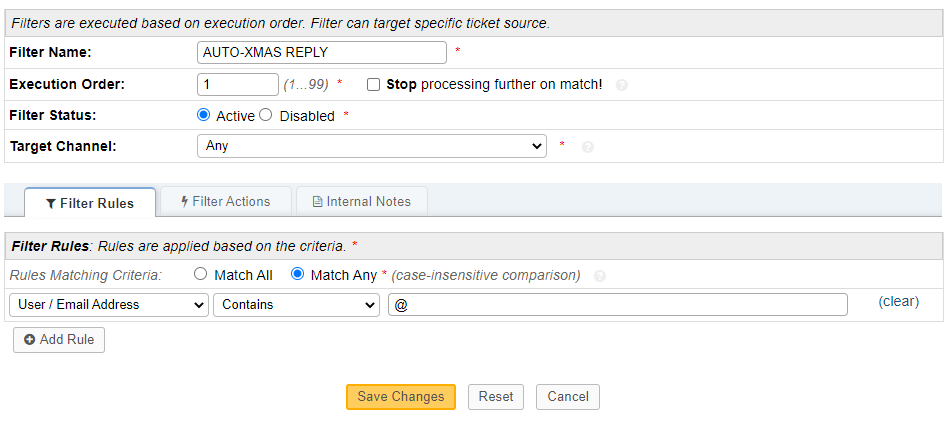Screen dimensions: 950x442
Task: Click the lightning icon on Filter Actions tab
Action: tap(185, 202)
